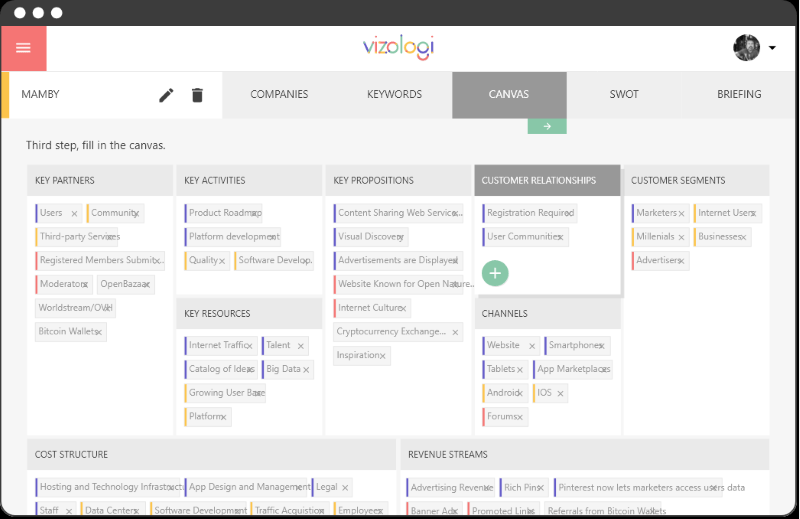Remove the Inspiration tag
800x519 pixels.
coord(383,356)
